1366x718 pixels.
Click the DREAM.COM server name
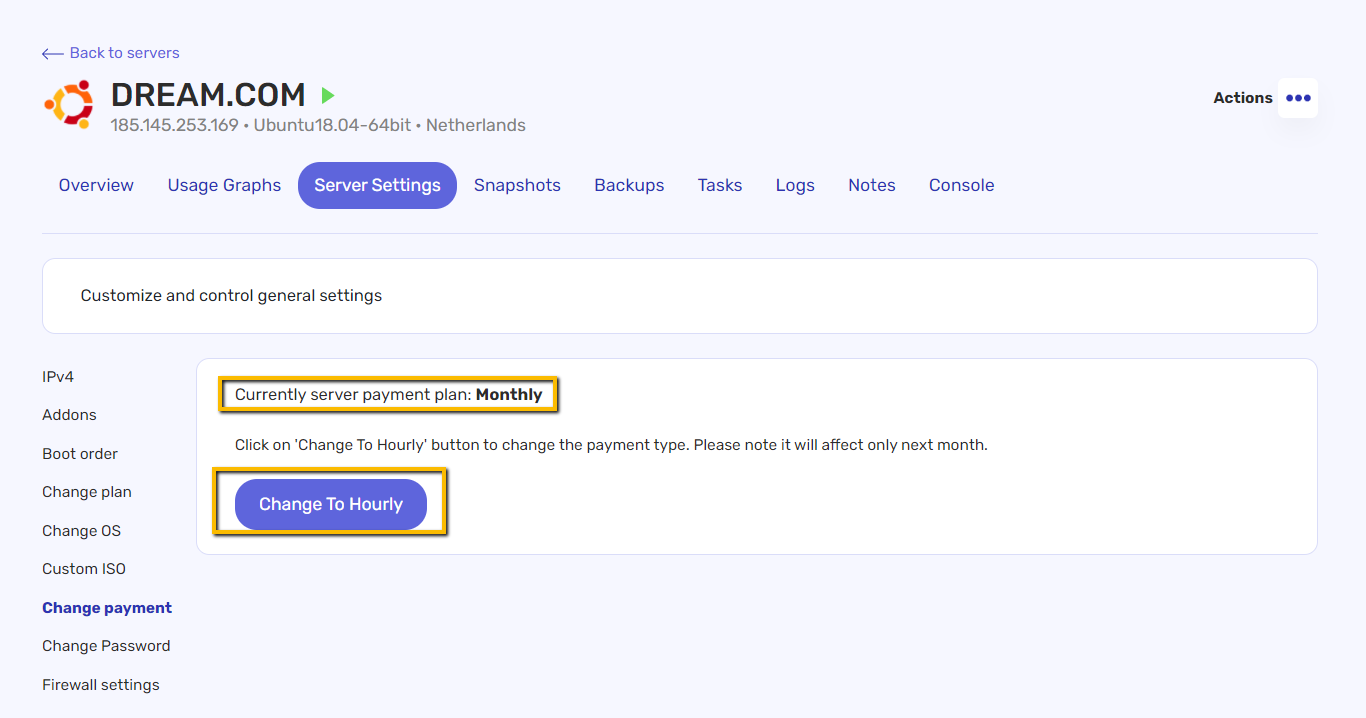208,95
